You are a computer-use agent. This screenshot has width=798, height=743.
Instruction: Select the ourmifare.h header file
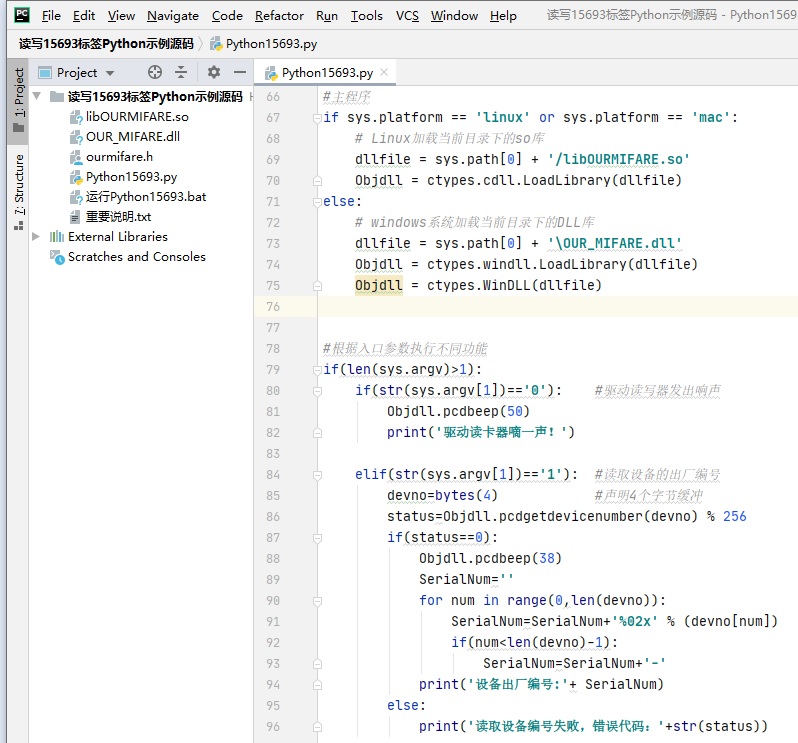(119, 156)
